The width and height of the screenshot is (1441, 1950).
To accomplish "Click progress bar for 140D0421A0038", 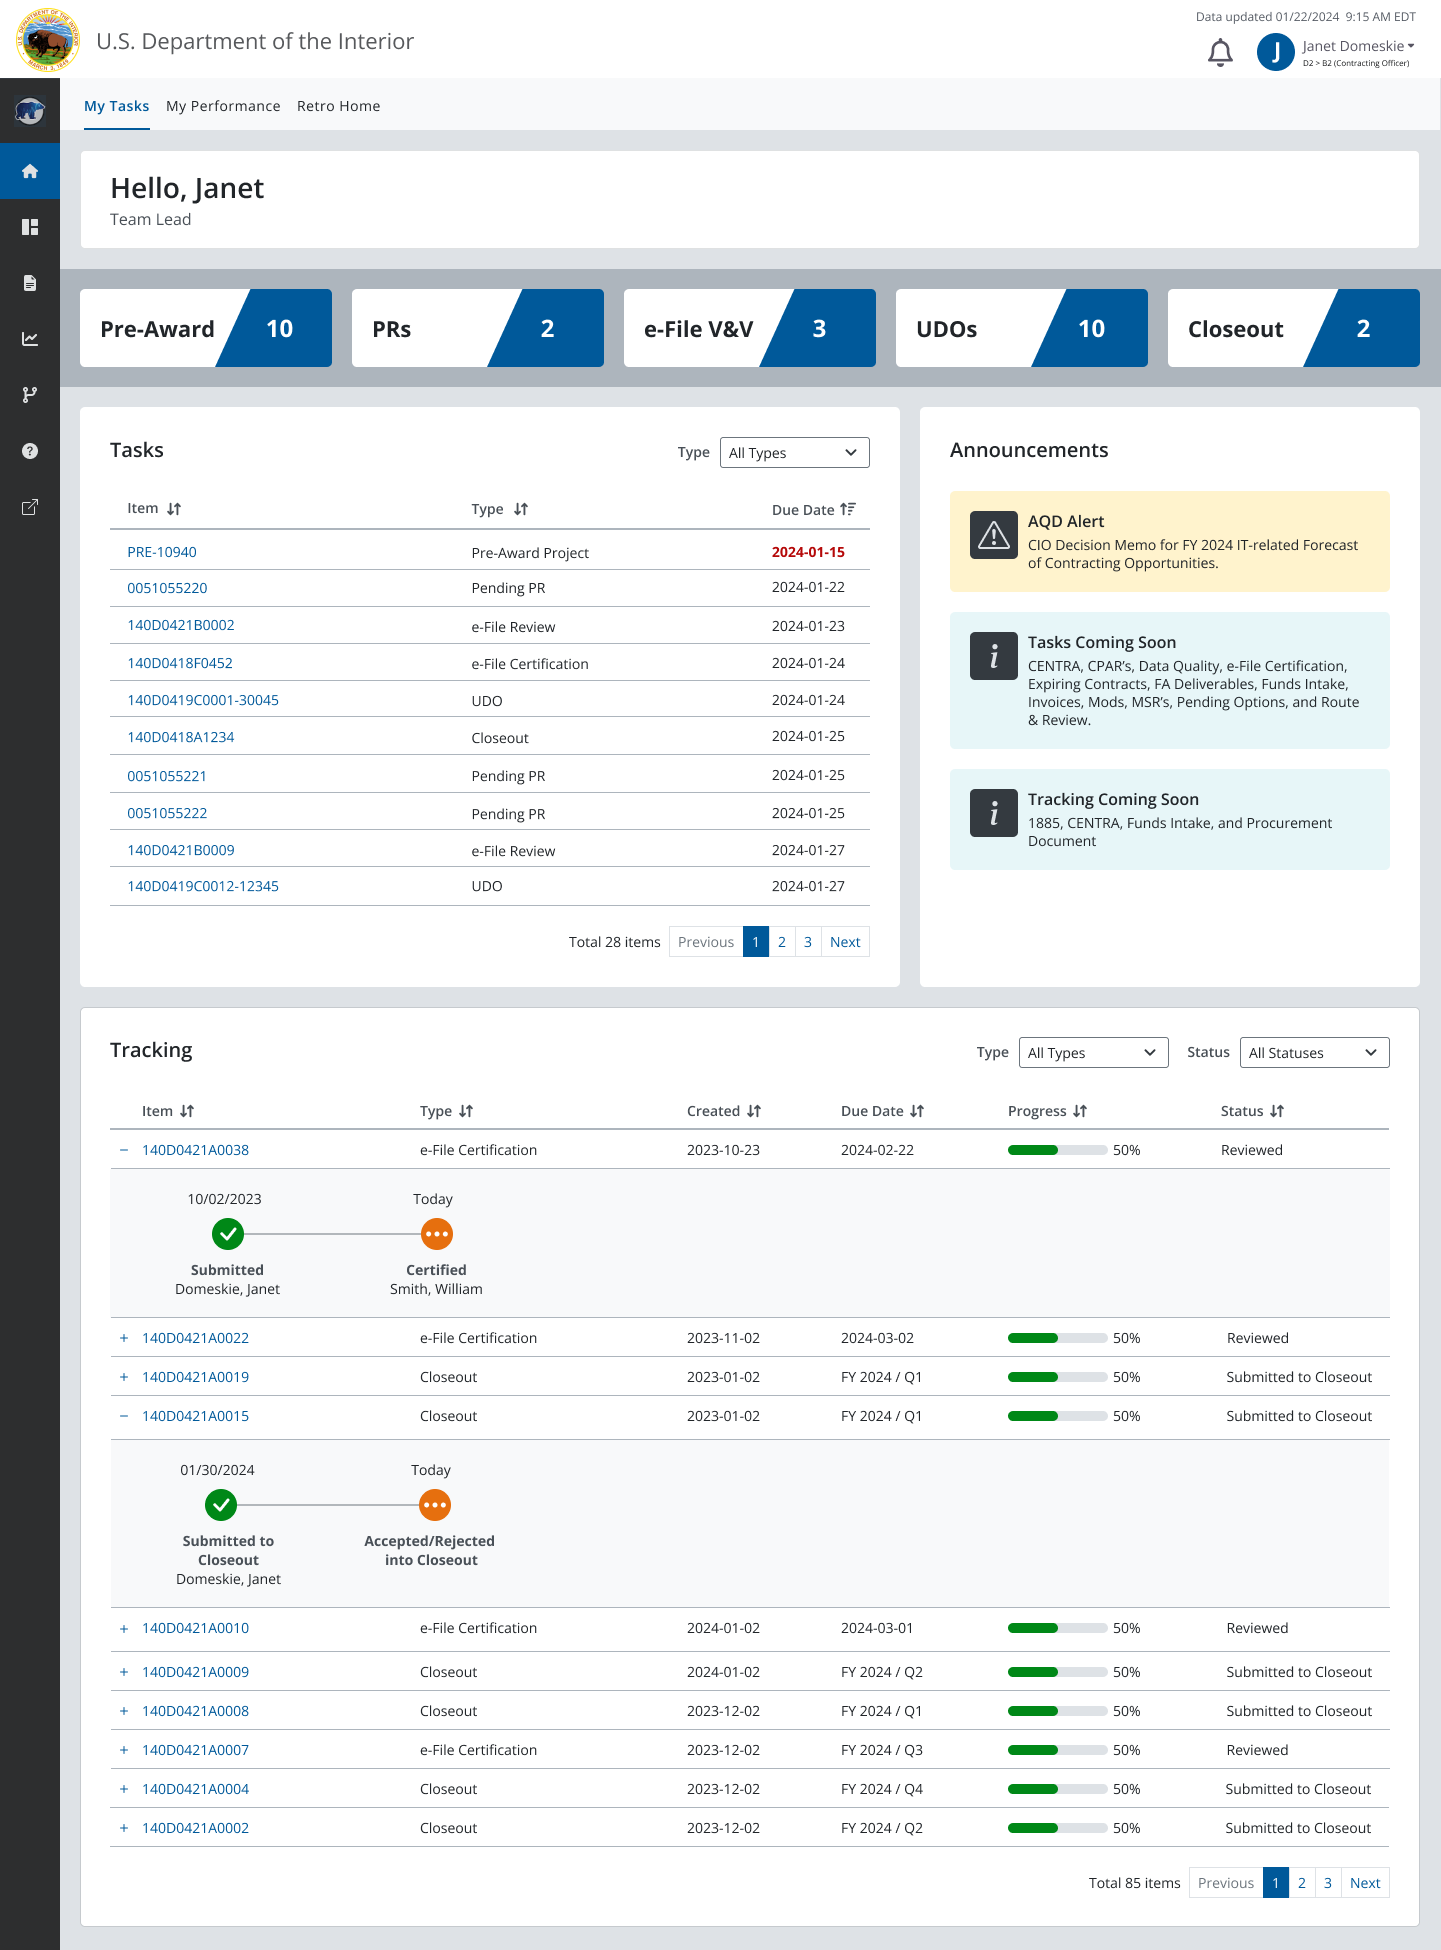I will (1057, 1150).
